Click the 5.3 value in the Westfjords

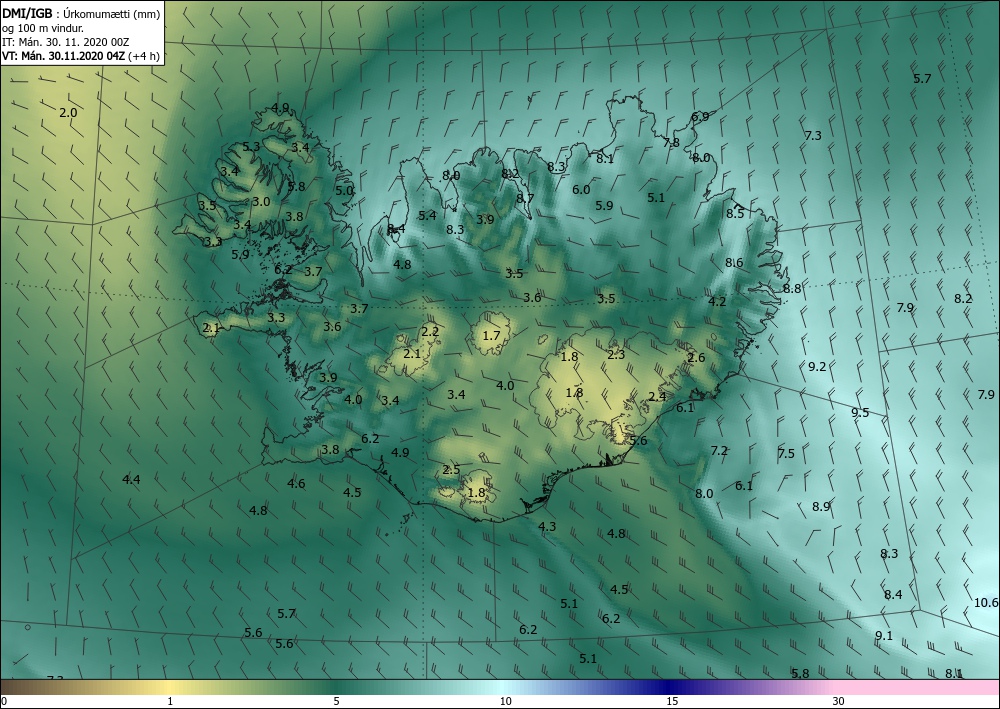tap(251, 147)
